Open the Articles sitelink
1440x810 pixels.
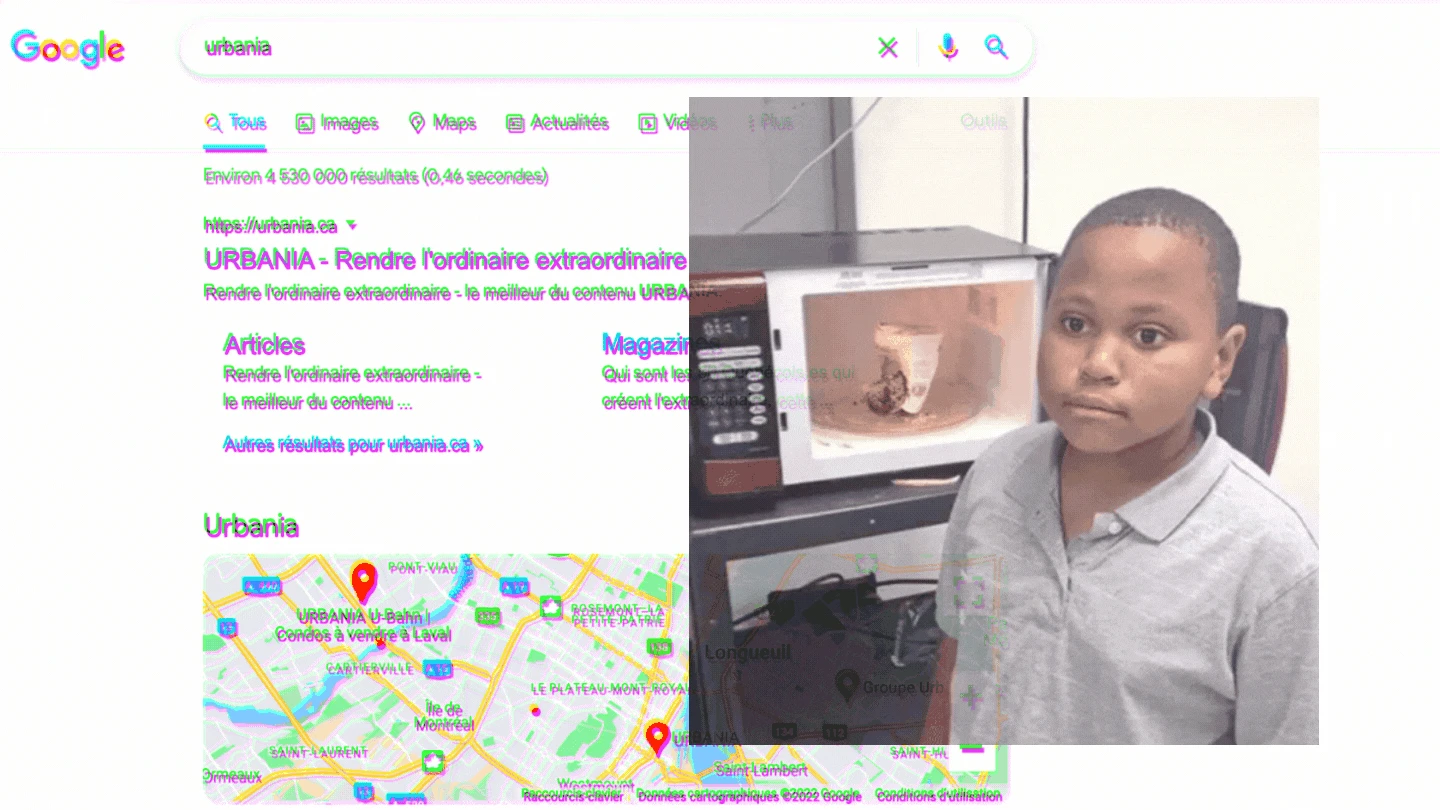(264, 345)
